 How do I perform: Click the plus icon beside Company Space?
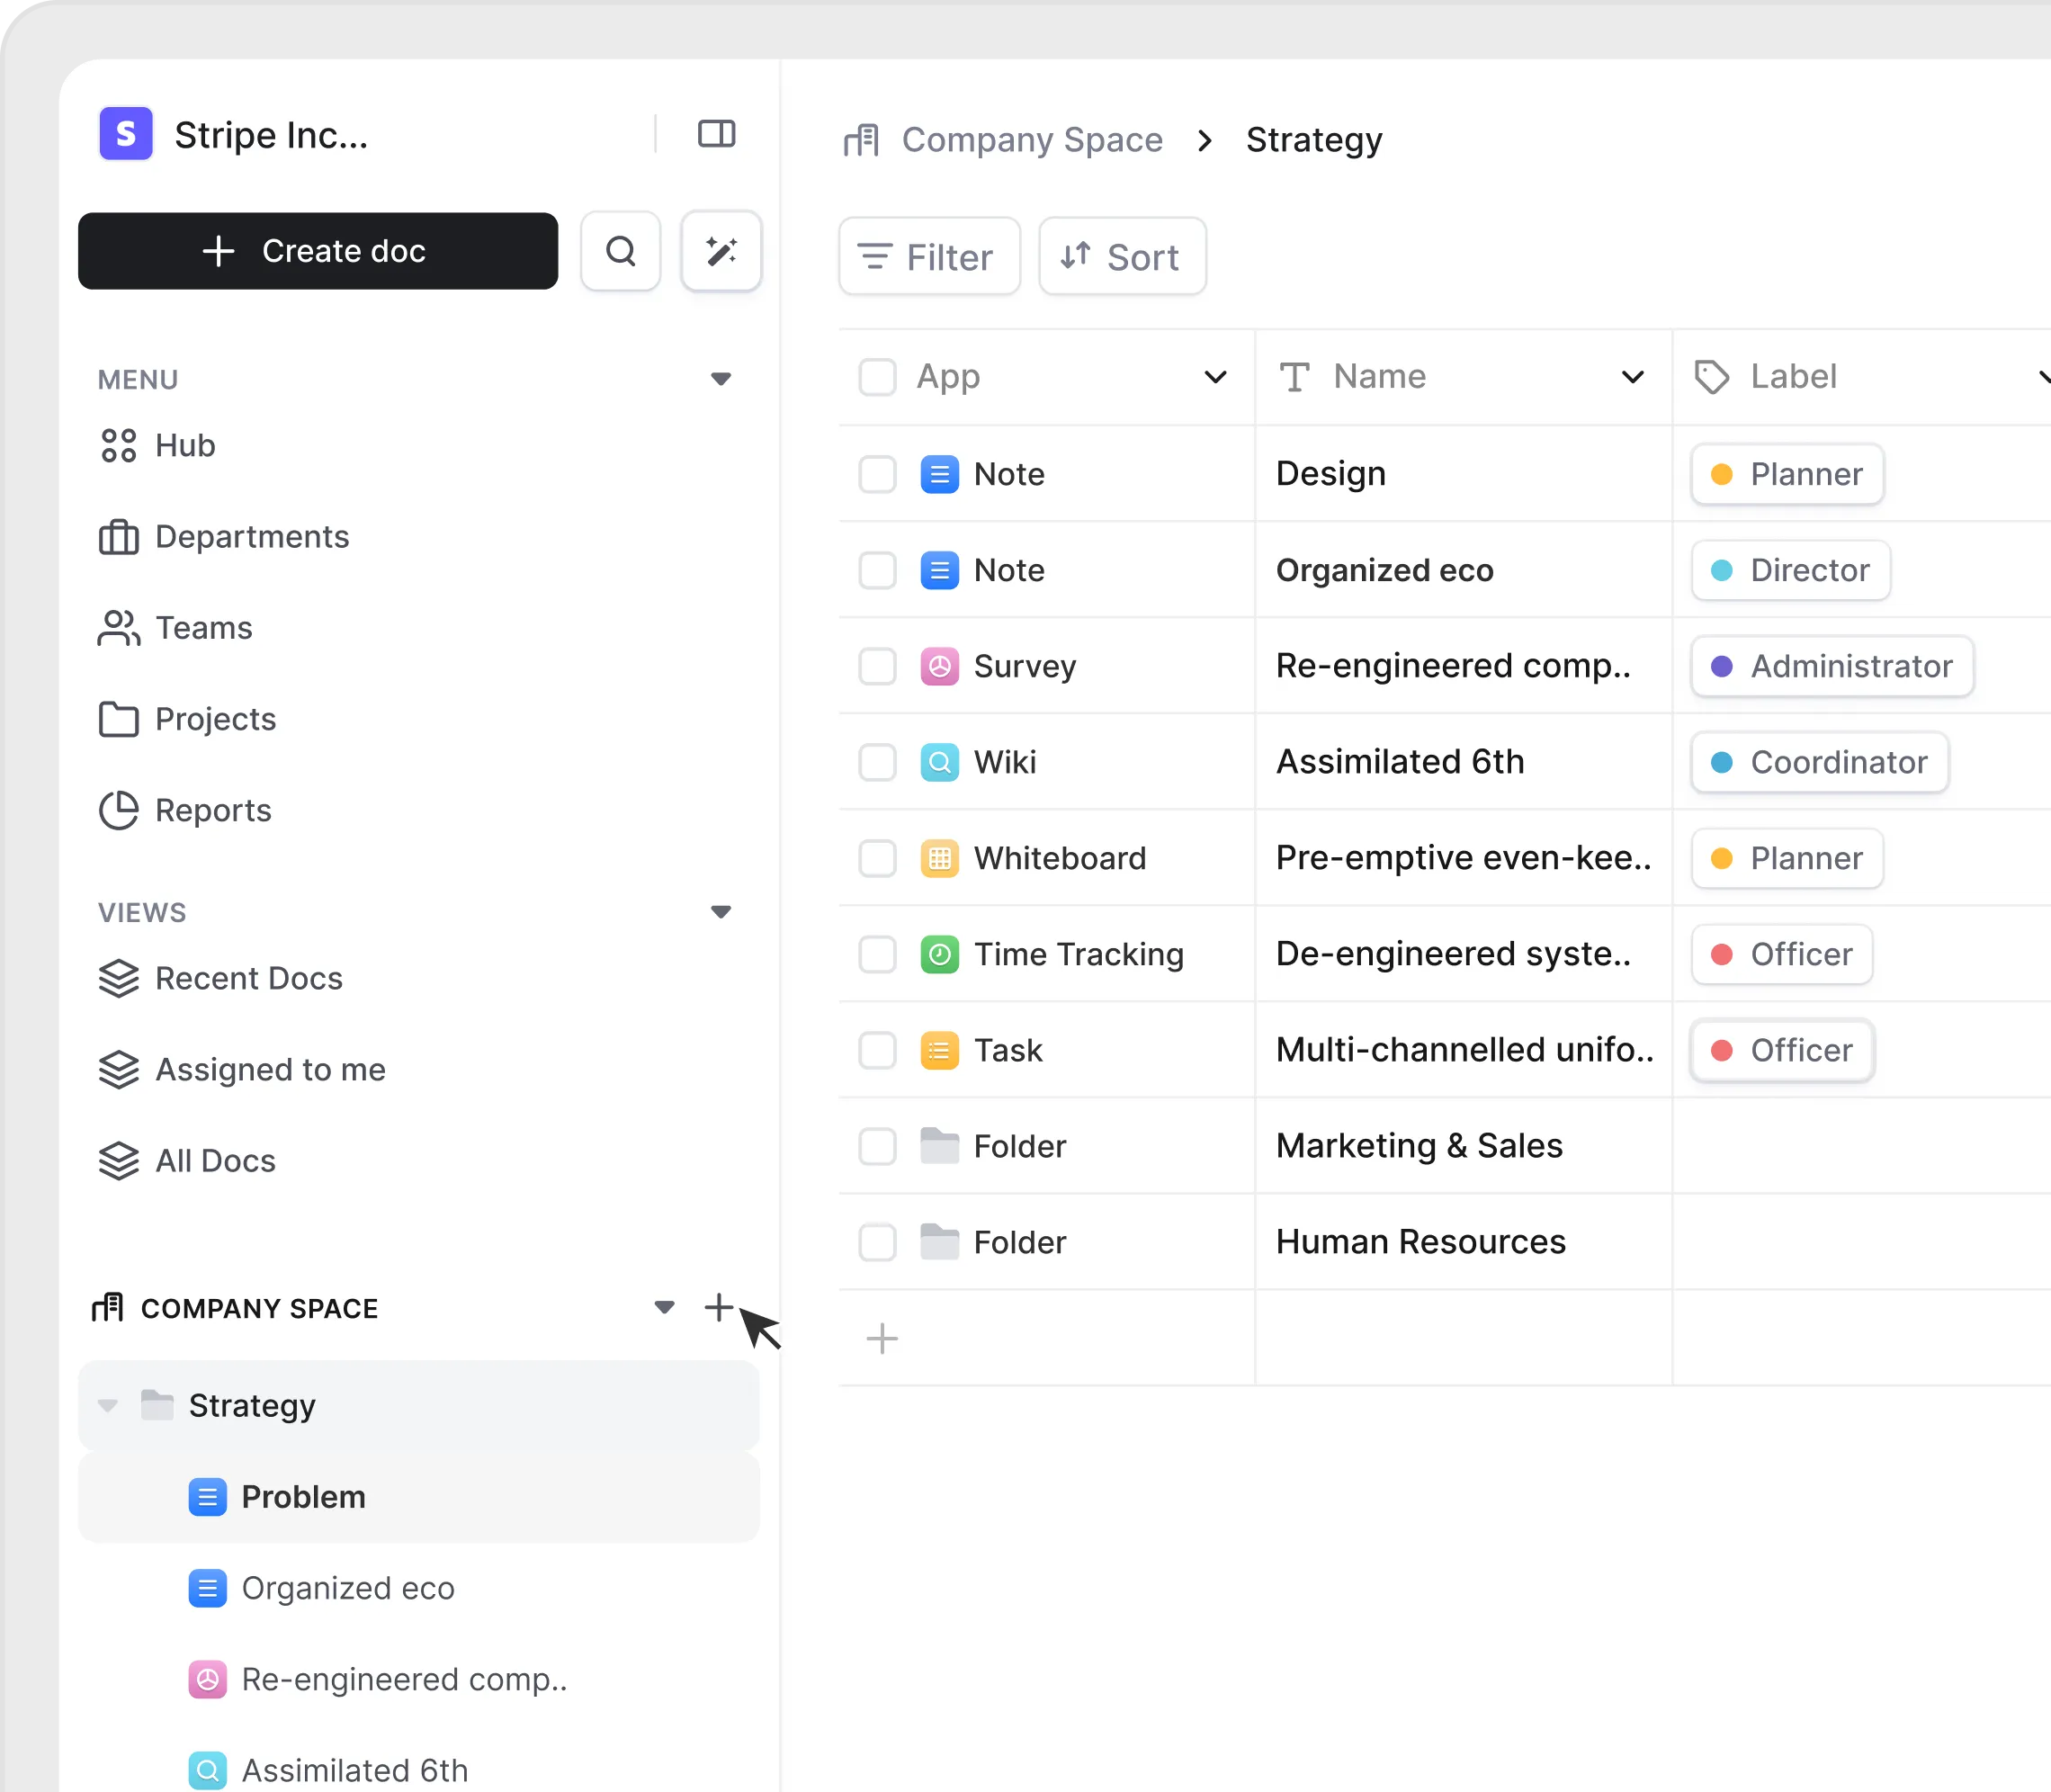coord(718,1307)
